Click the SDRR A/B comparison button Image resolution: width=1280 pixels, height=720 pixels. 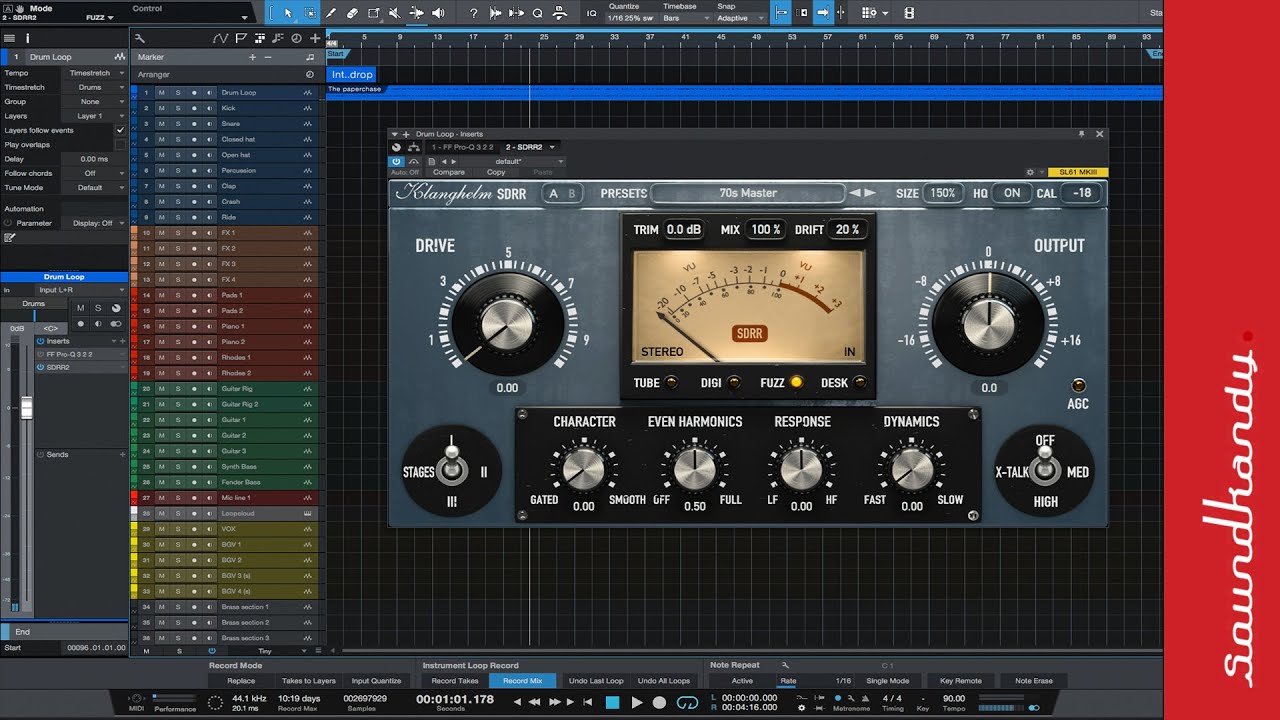[564, 193]
